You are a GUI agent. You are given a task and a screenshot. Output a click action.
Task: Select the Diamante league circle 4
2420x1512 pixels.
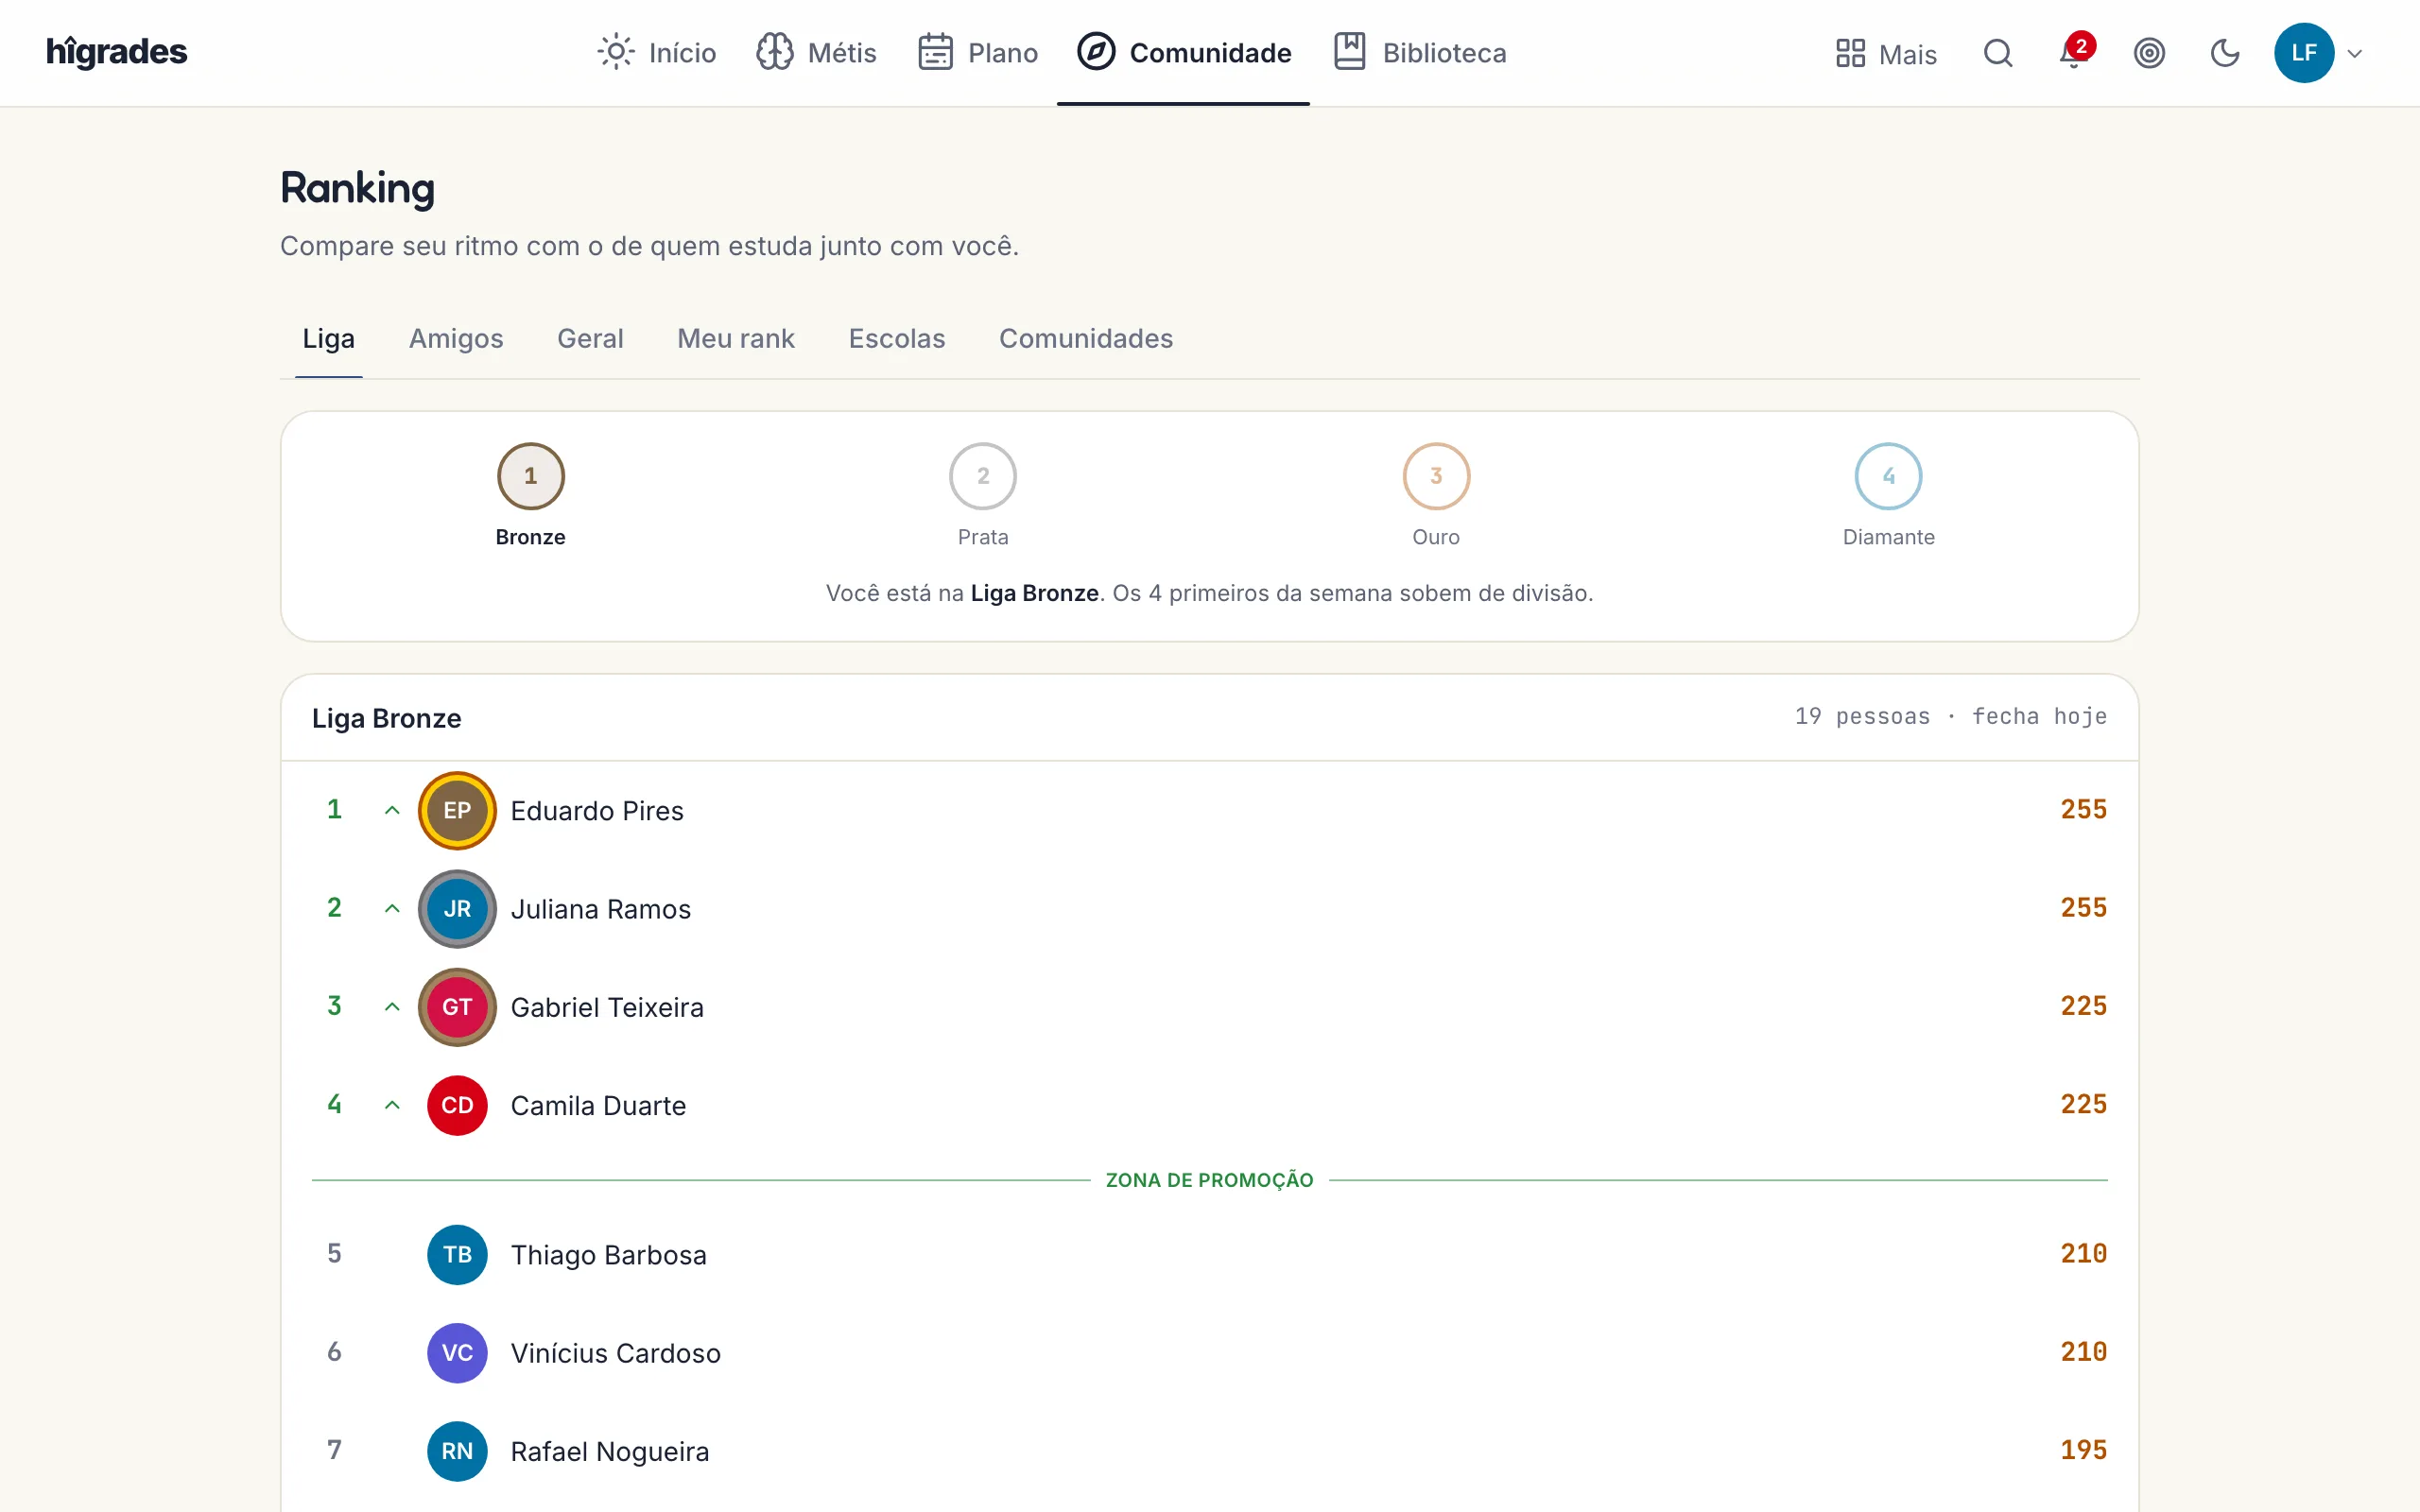[1888, 476]
